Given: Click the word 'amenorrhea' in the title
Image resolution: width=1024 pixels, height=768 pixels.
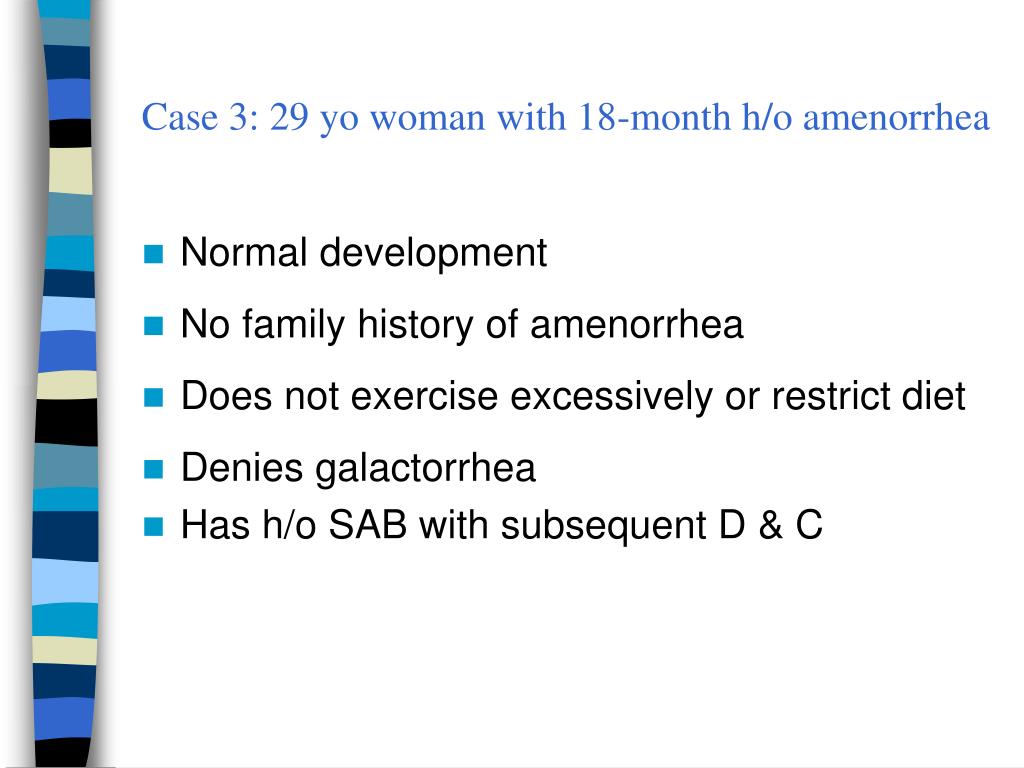Looking at the screenshot, I should (897, 119).
